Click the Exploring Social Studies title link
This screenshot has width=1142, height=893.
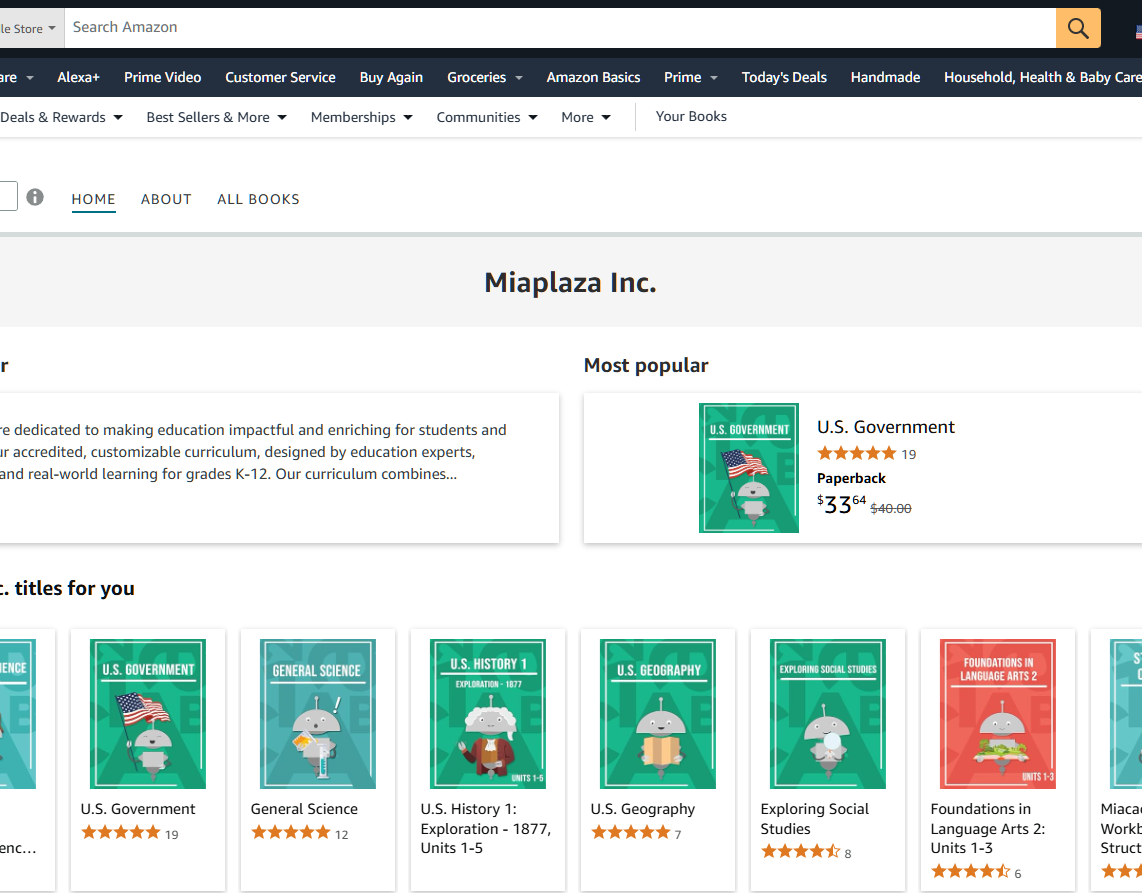coord(815,819)
